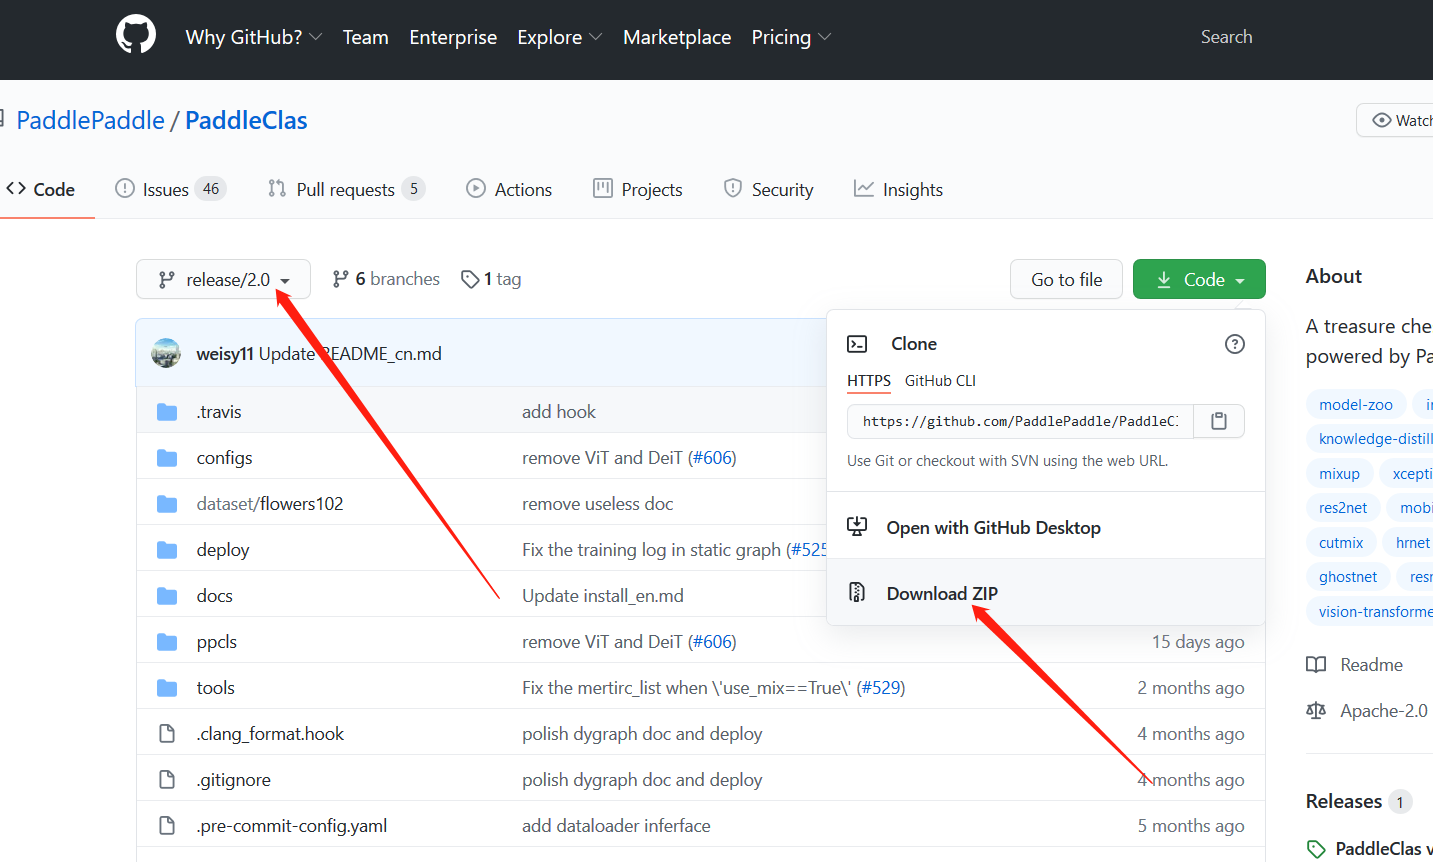
Task: Click the .travis folder icon
Action: (x=167, y=412)
